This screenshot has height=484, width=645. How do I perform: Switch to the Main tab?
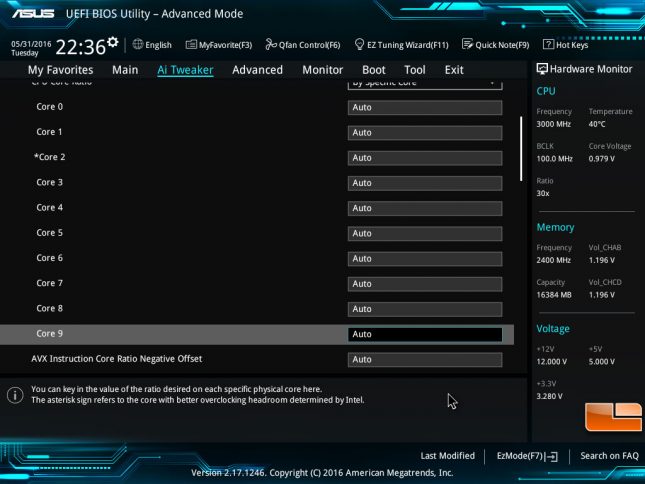click(x=125, y=70)
